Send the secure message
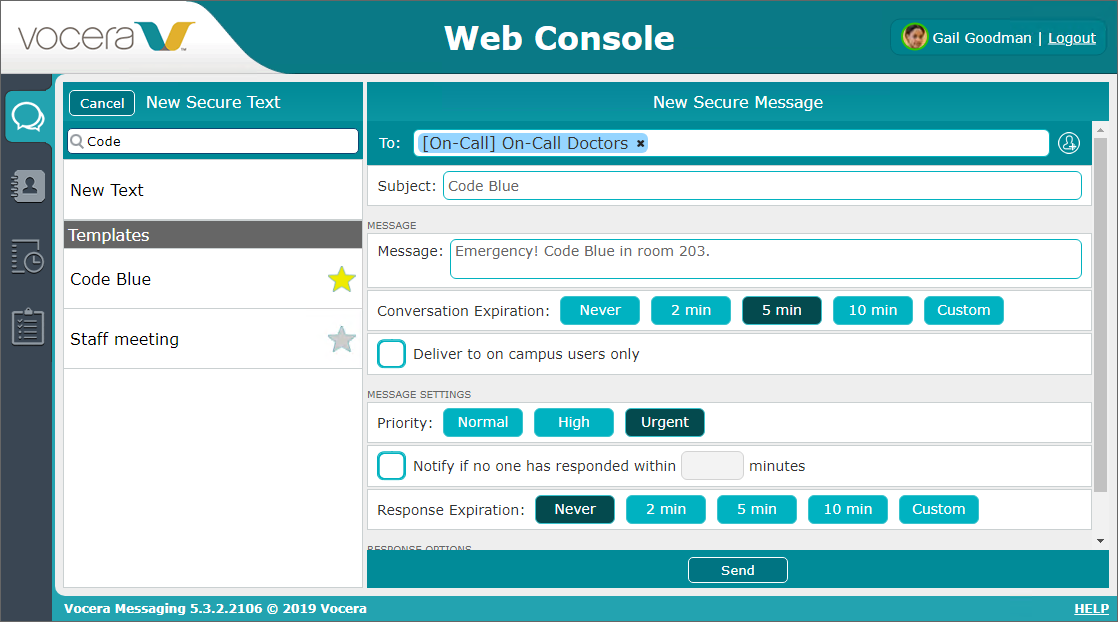The height and width of the screenshot is (622, 1118). pos(737,570)
